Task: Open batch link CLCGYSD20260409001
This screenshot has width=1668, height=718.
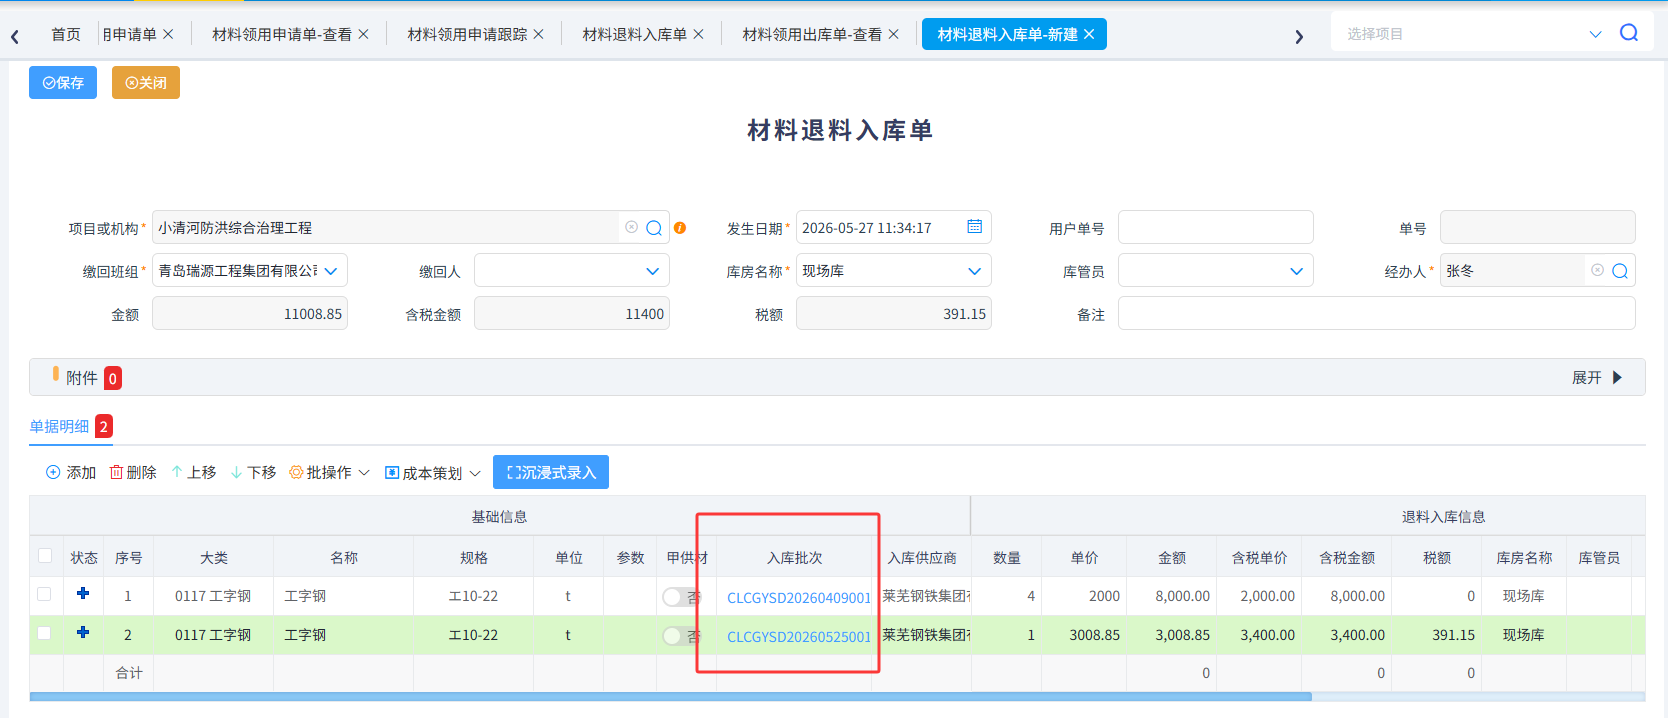Action: (799, 598)
